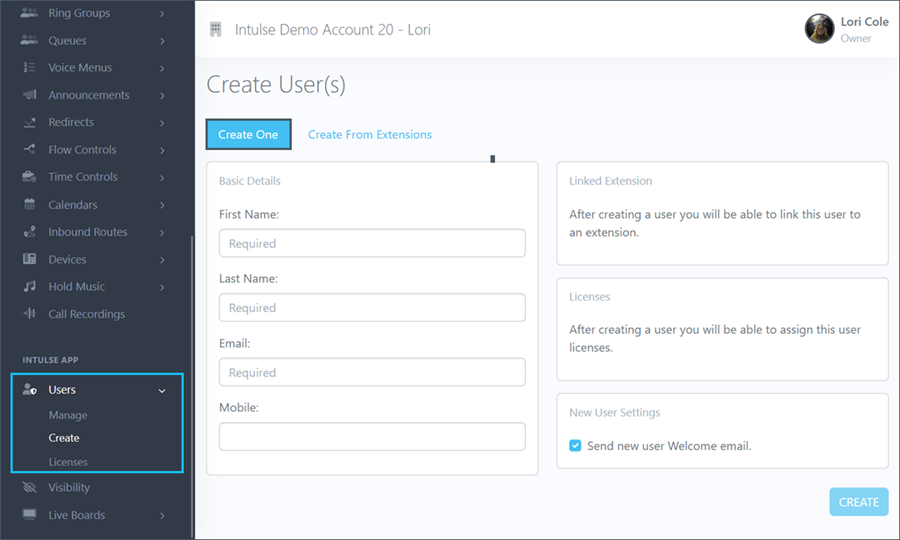Uncheck Send new user Welcome email

tap(575, 446)
